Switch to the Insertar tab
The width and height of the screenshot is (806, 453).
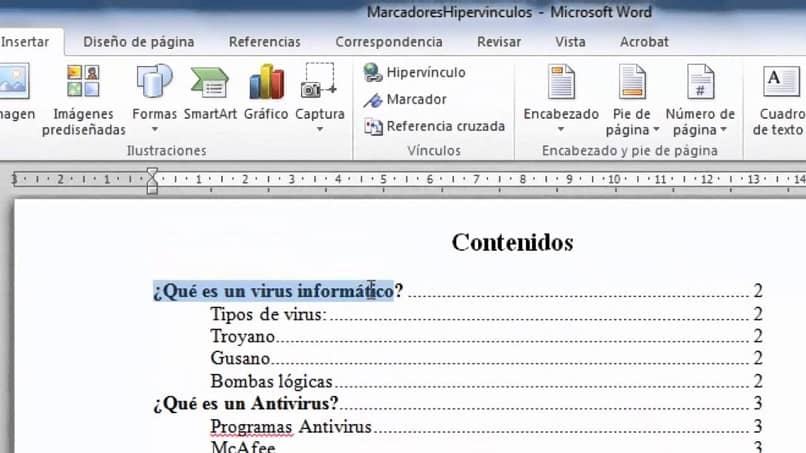point(25,42)
